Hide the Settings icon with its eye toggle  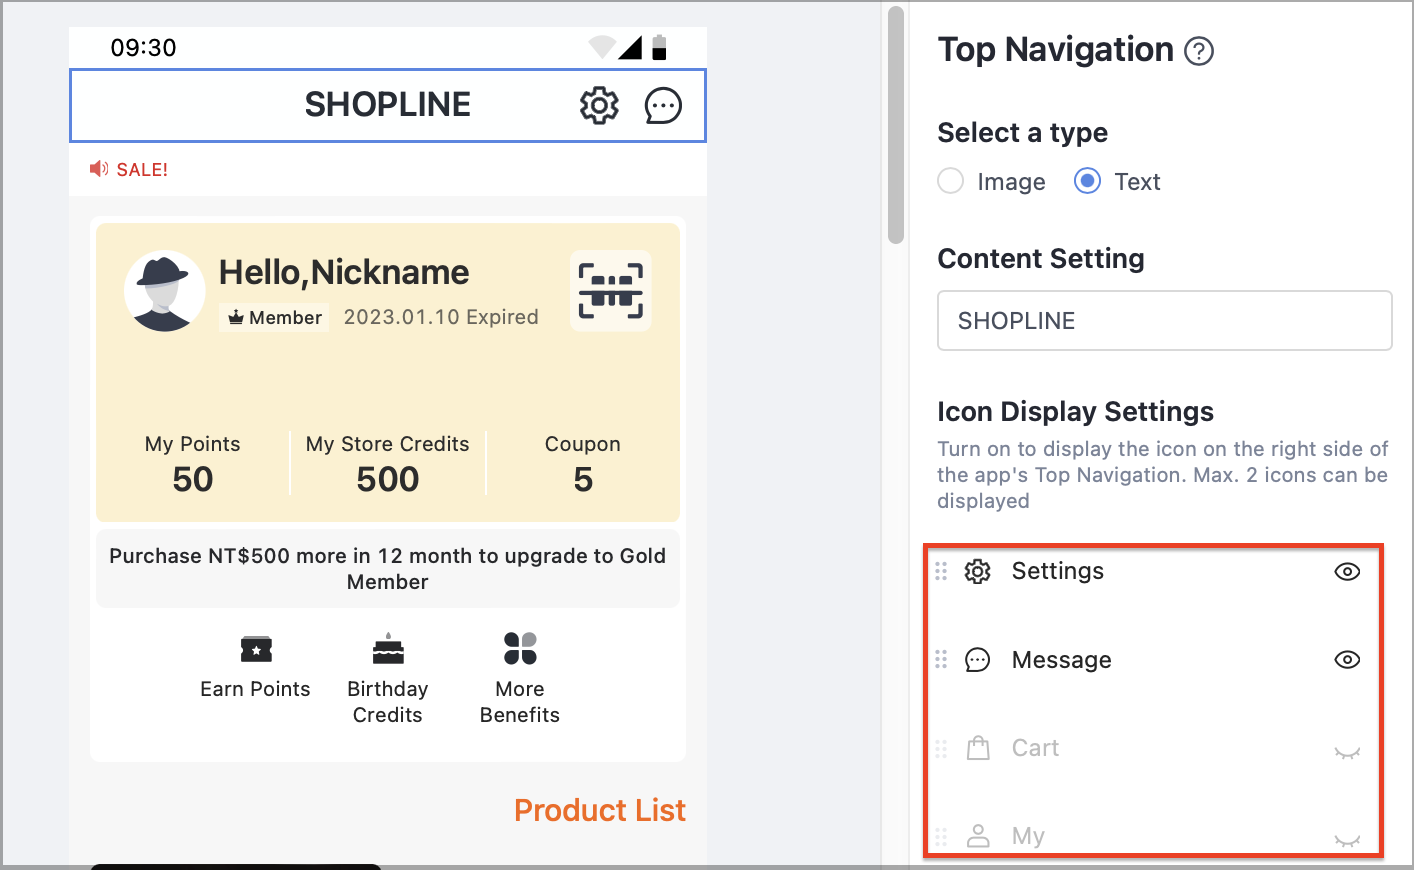pos(1347,572)
